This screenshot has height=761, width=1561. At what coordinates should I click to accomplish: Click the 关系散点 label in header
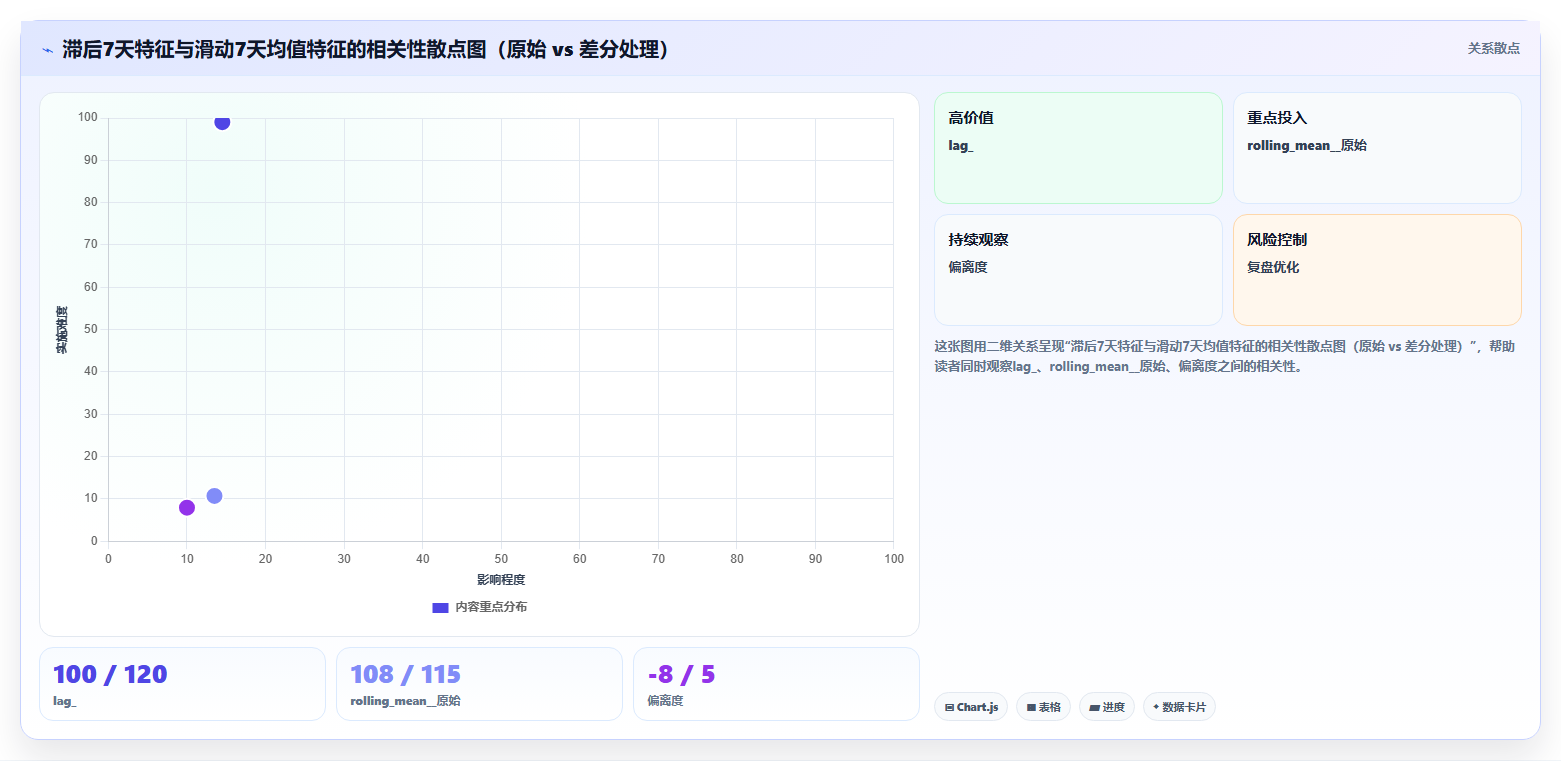pos(1493,48)
